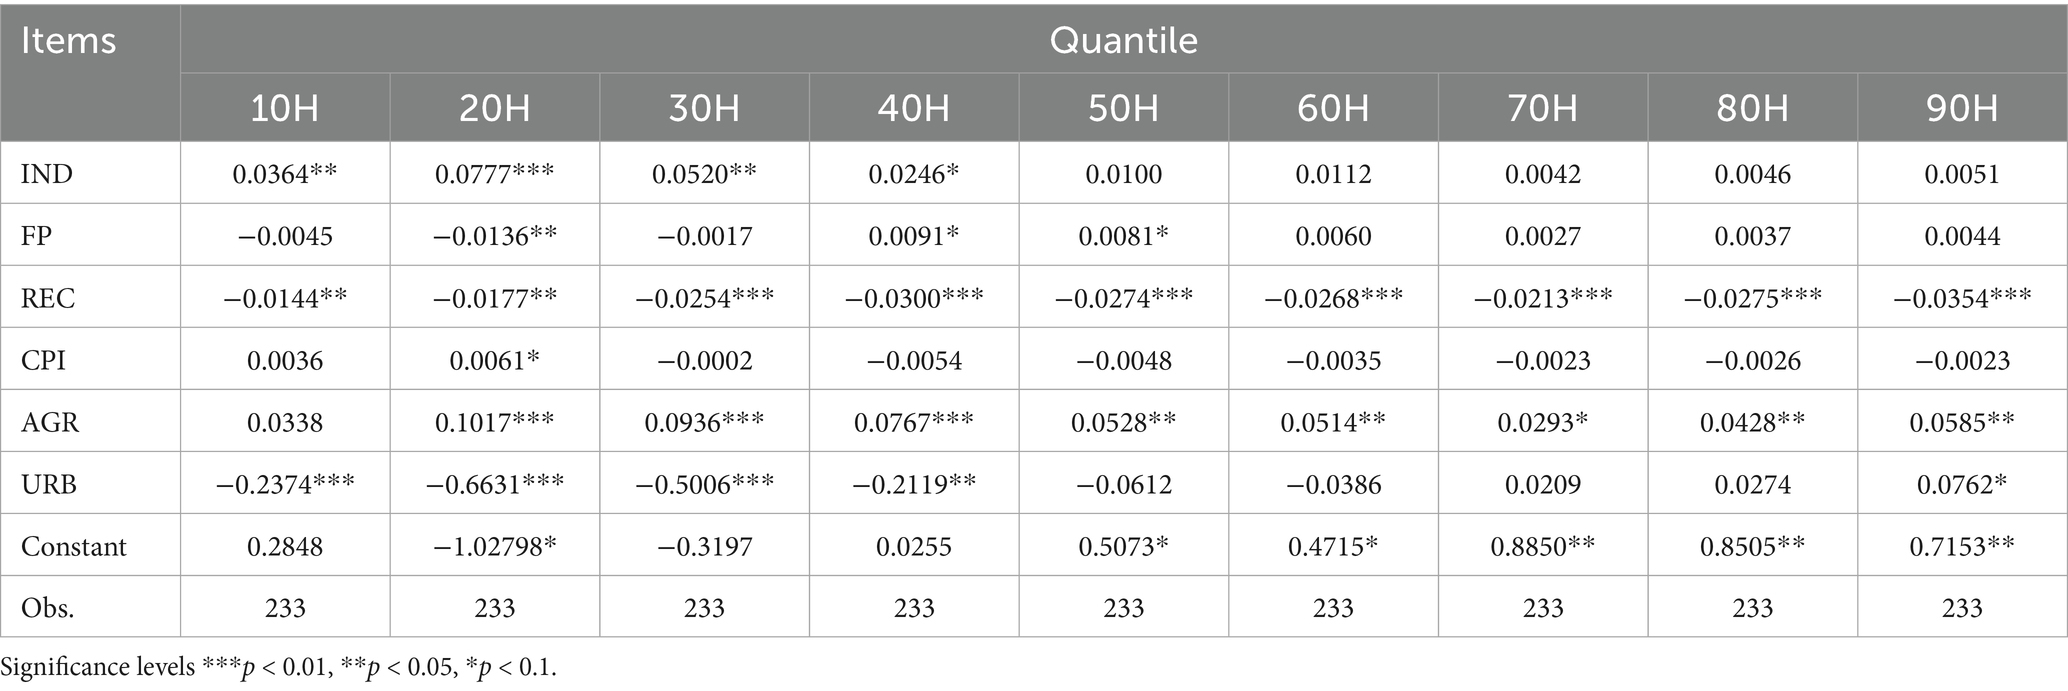Click the REC value −0.0354*** under 90H
2068x691 pixels.
(1962, 298)
